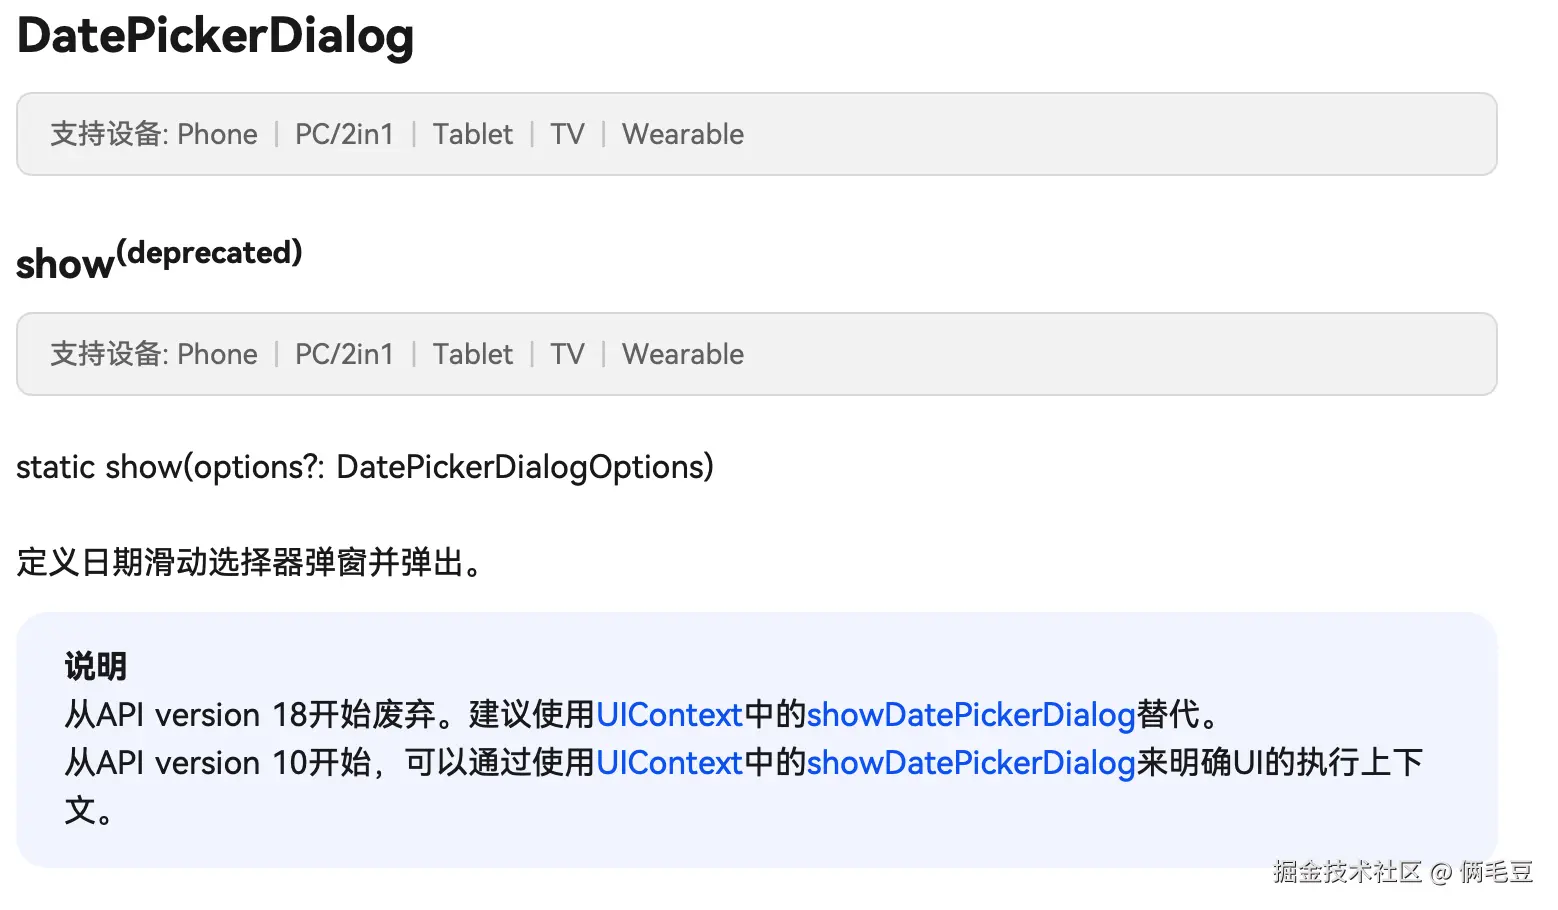
Task: Select PC/2in1 in the device list under DatePickerDialog
Action: click(344, 134)
